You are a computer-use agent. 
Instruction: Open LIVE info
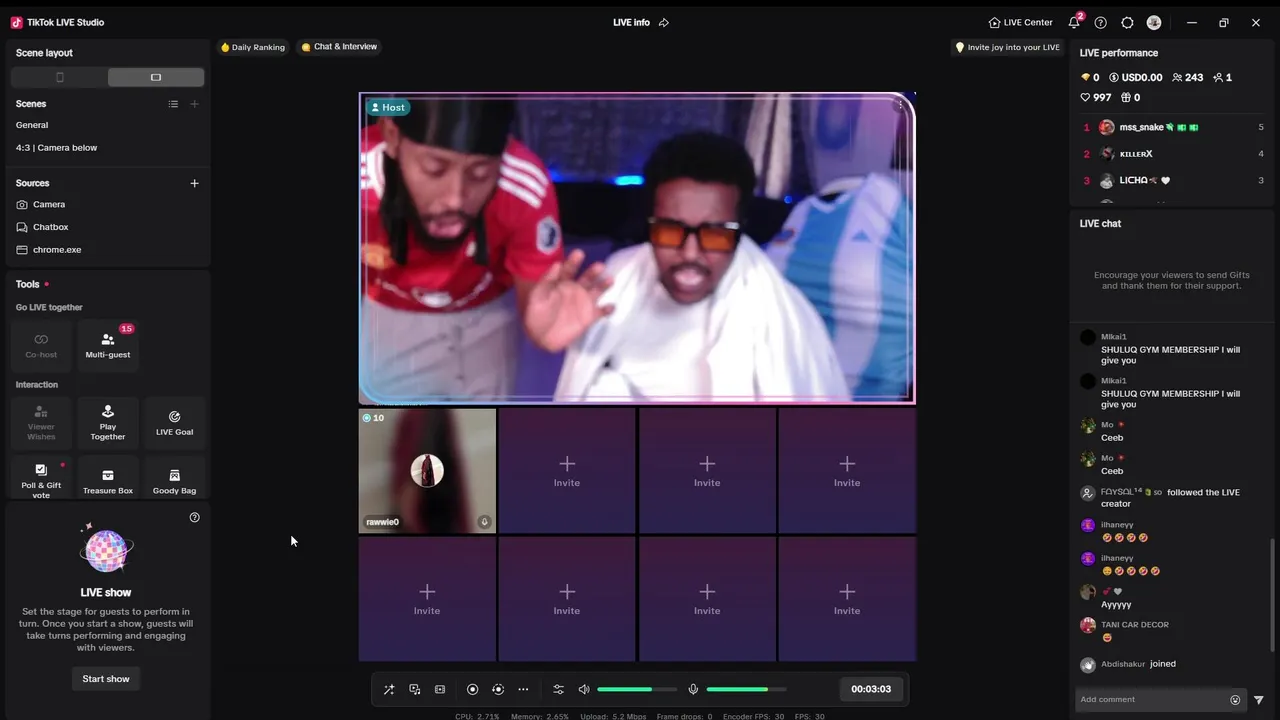631,22
